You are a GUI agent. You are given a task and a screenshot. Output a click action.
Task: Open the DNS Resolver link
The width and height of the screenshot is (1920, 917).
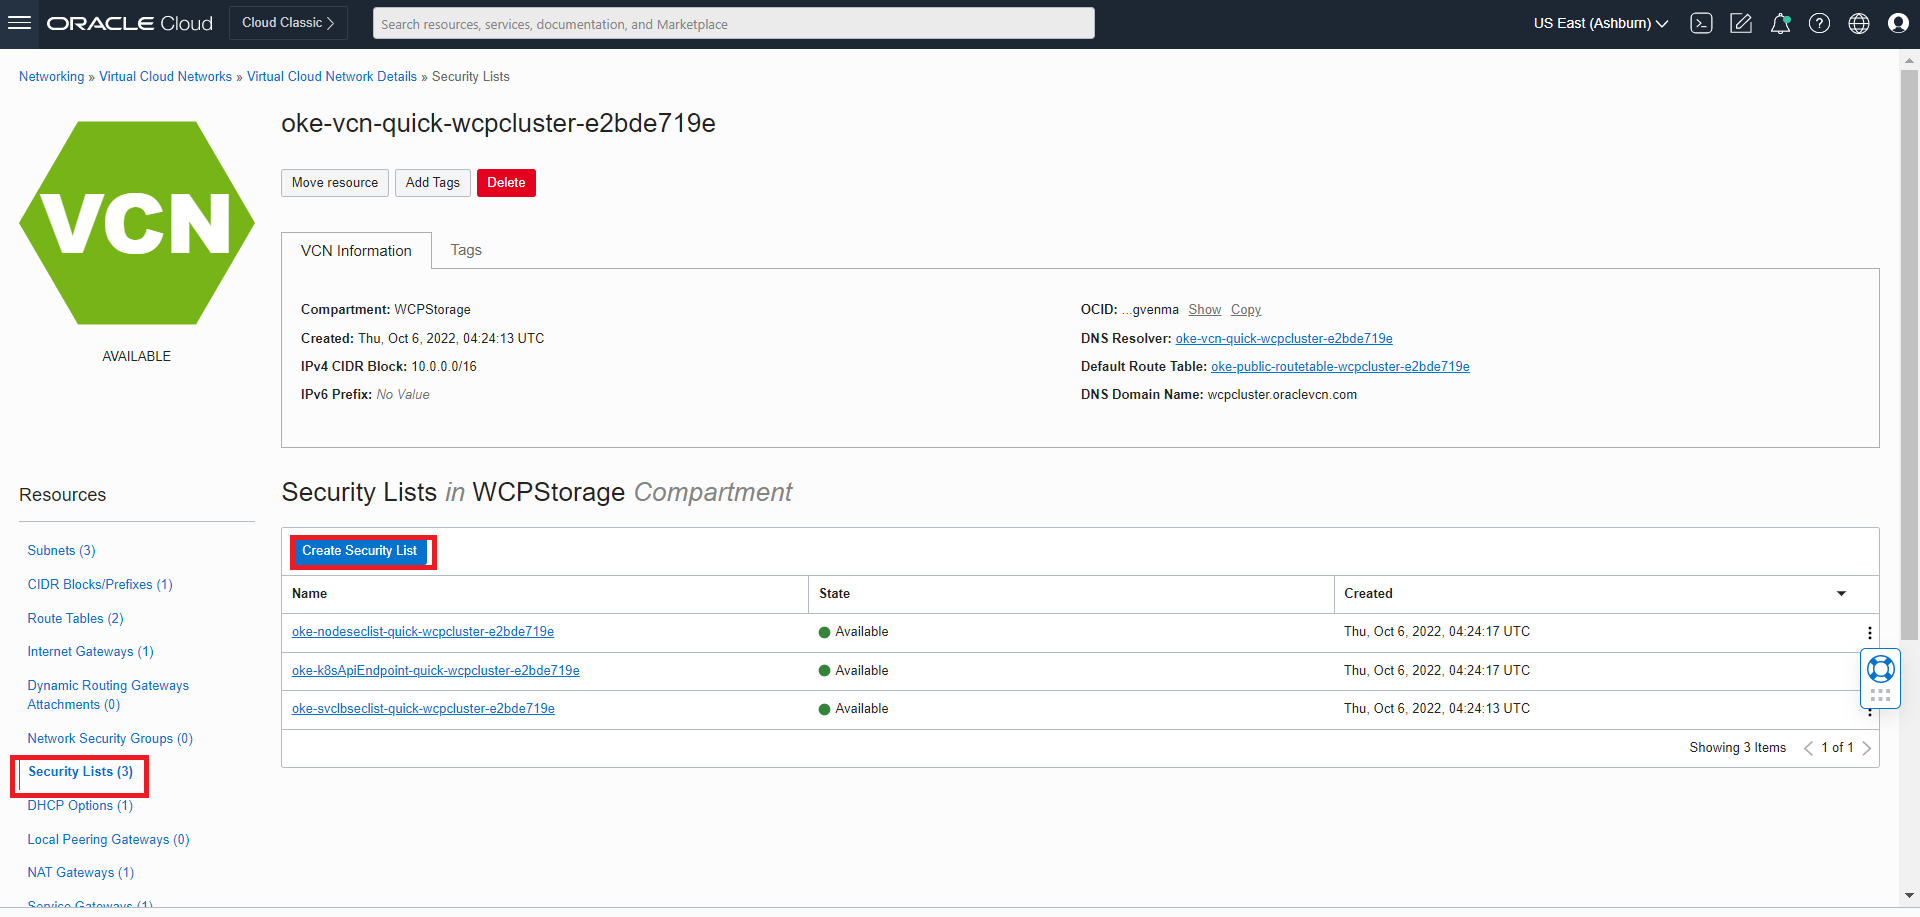click(x=1284, y=339)
